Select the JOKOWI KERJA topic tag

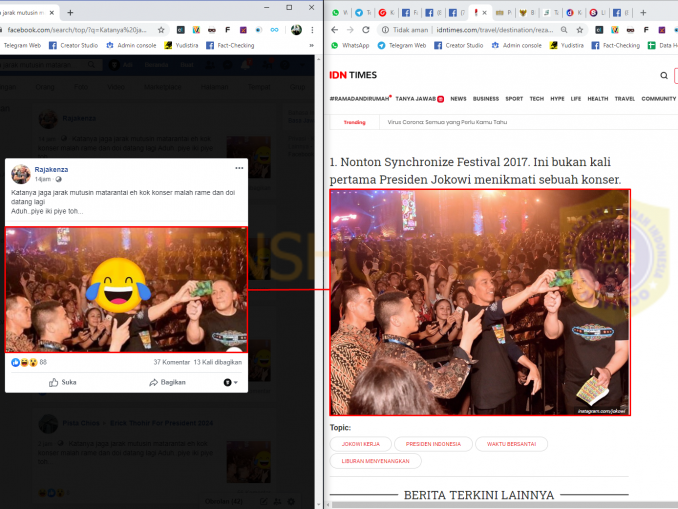point(361,444)
